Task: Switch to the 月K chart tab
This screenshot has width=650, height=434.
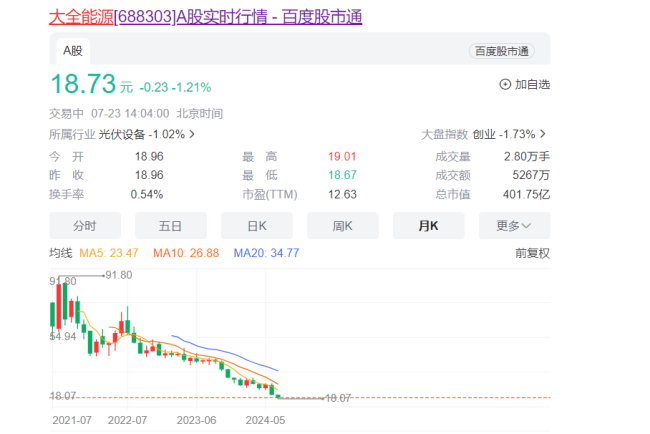Action: click(x=429, y=225)
